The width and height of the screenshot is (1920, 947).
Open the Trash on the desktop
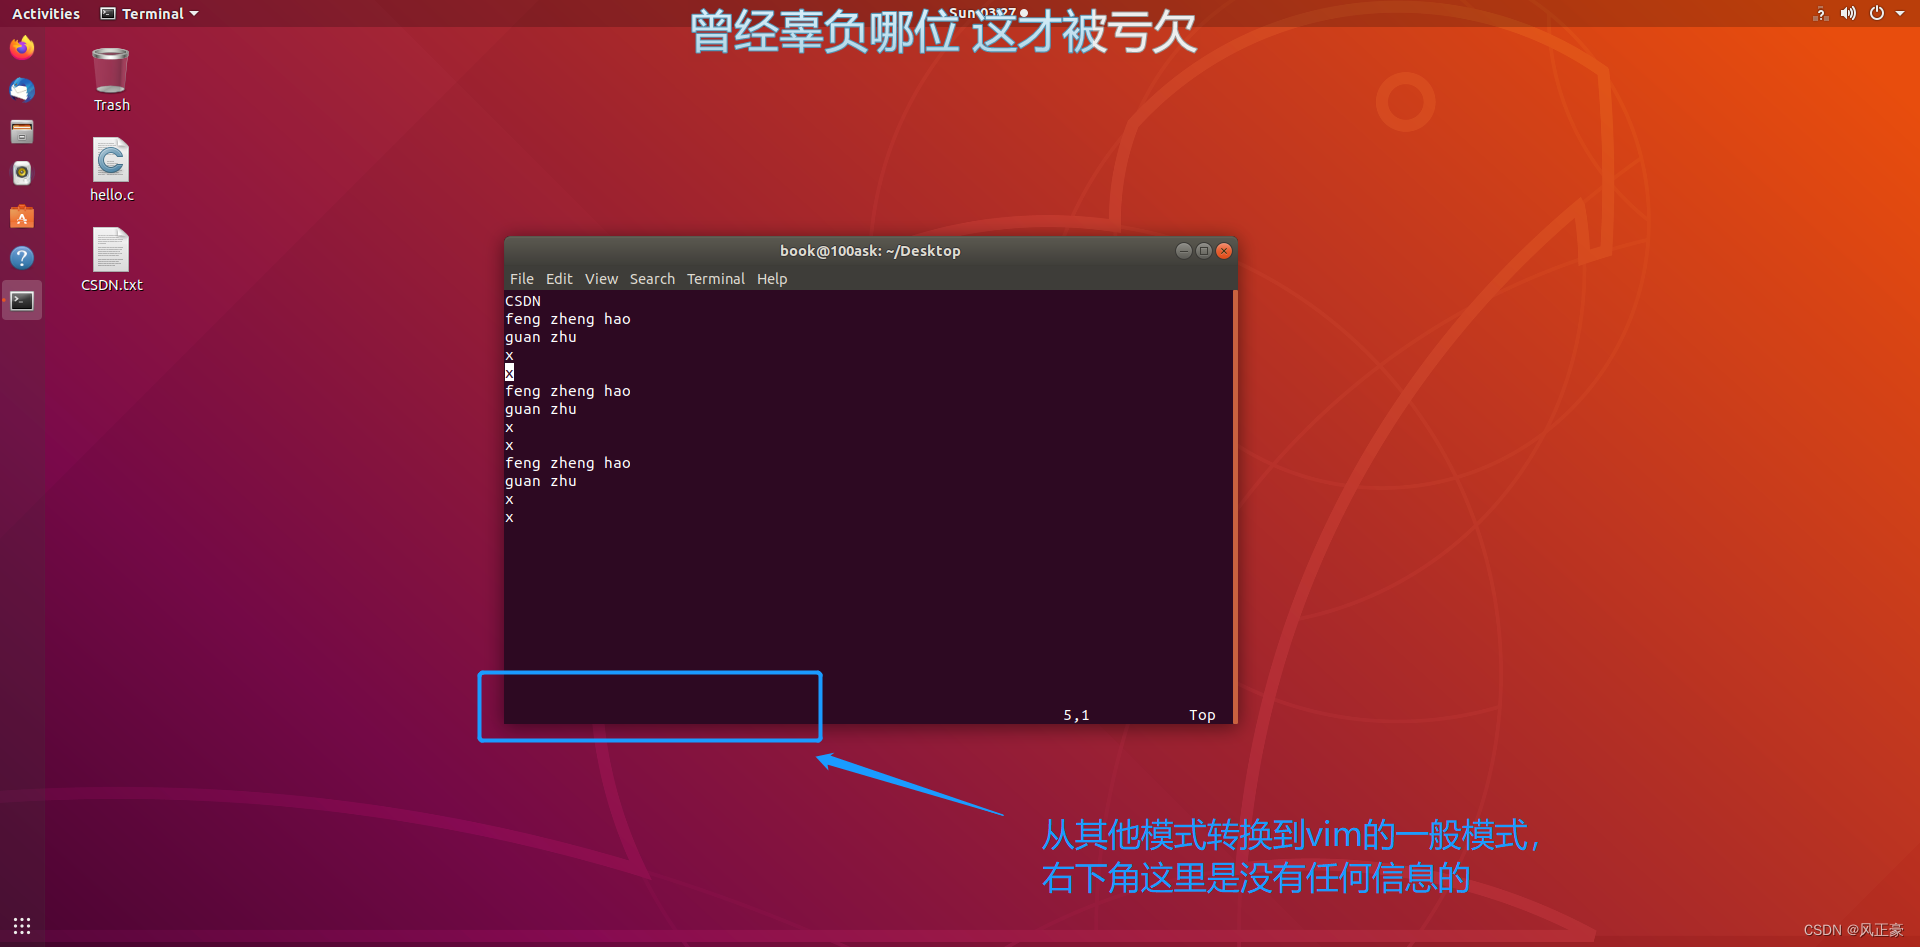coord(110,70)
